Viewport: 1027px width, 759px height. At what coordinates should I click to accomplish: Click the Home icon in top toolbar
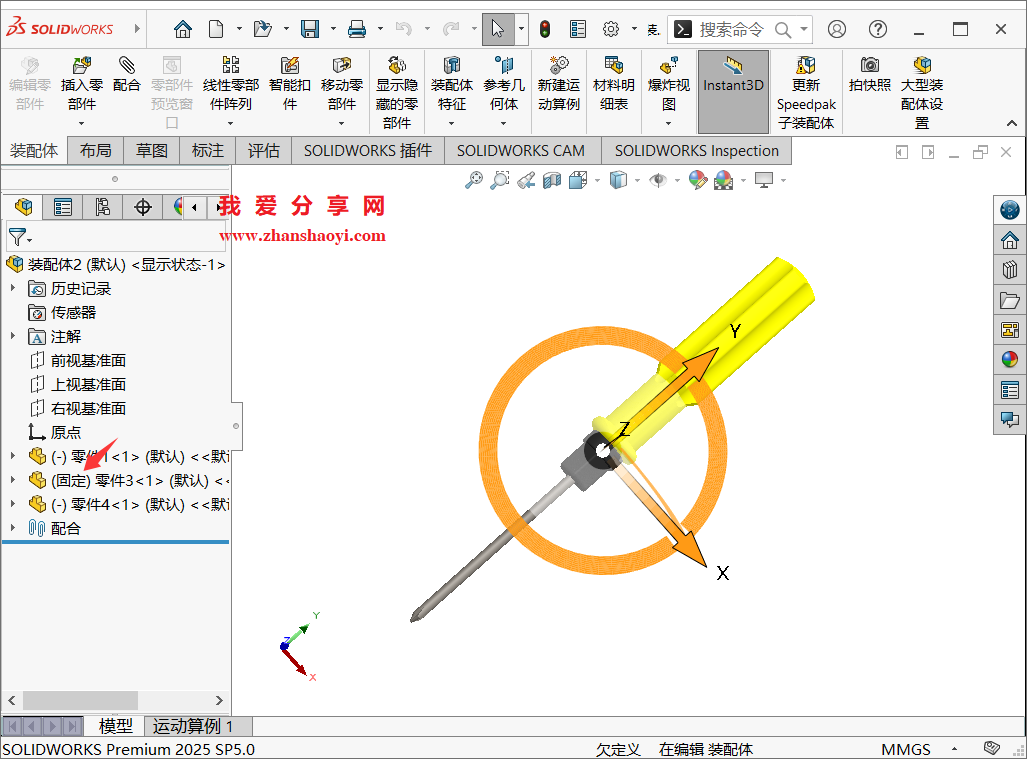pos(183,29)
